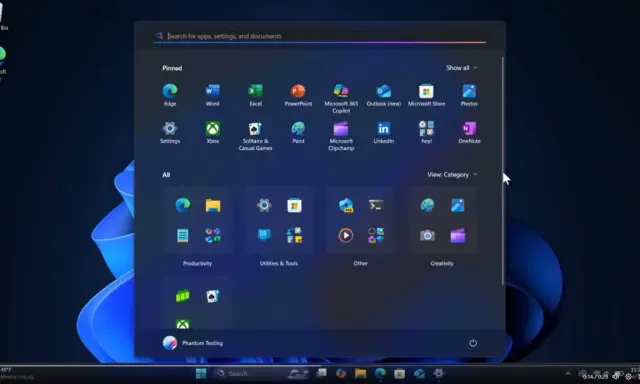Open Edge in the Productivity category
Screen dimensions: 640x384
182,205
